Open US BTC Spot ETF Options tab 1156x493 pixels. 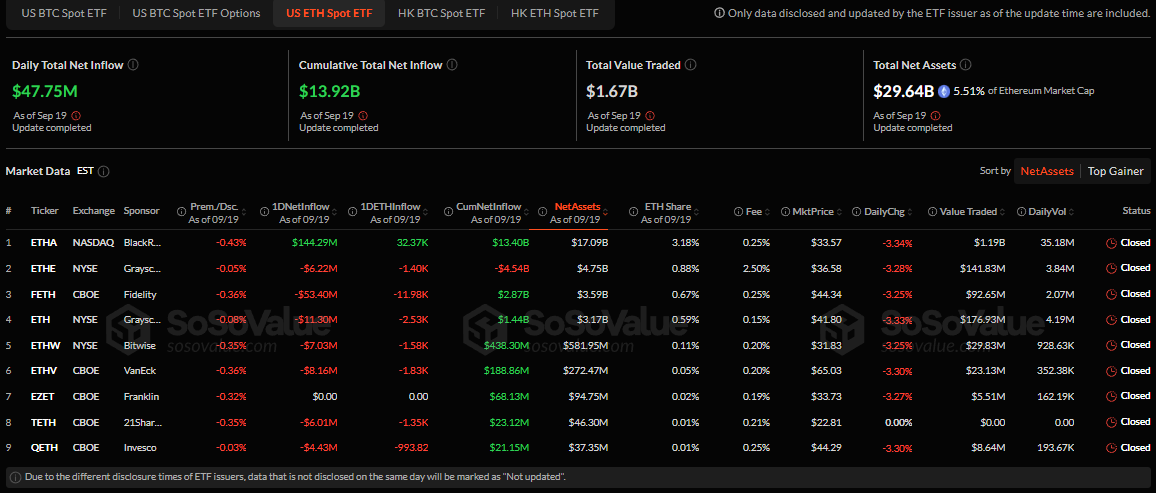point(196,13)
